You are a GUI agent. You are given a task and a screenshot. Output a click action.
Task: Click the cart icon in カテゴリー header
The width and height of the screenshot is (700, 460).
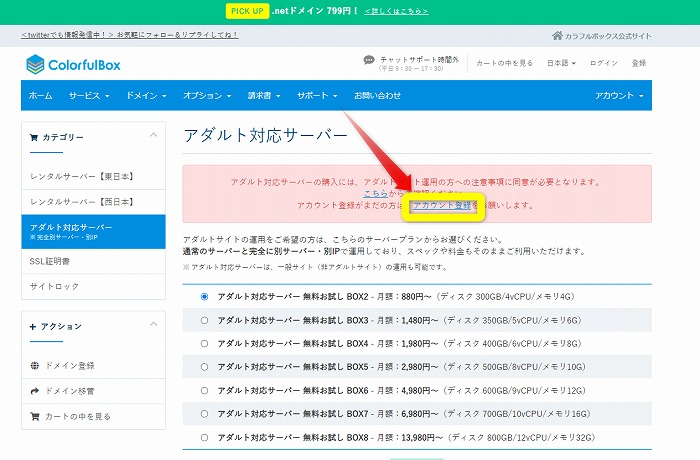(35, 137)
